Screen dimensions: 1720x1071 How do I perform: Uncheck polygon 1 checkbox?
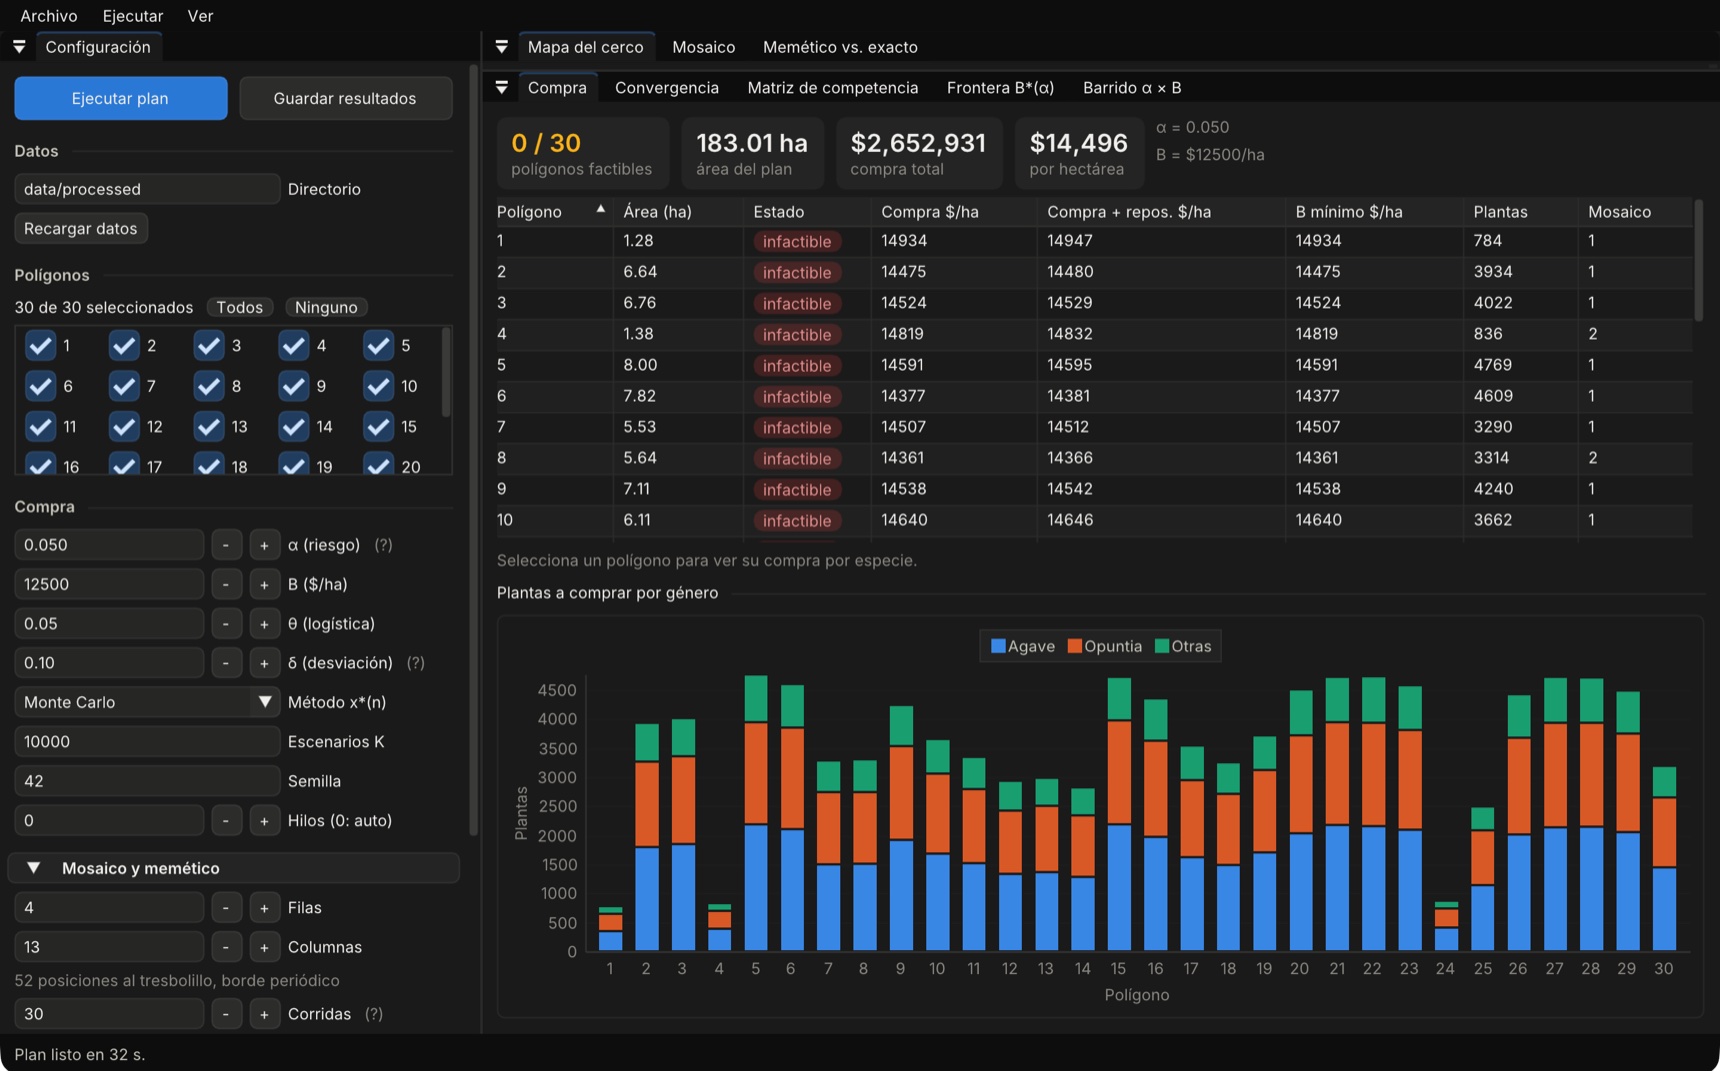(40, 346)
